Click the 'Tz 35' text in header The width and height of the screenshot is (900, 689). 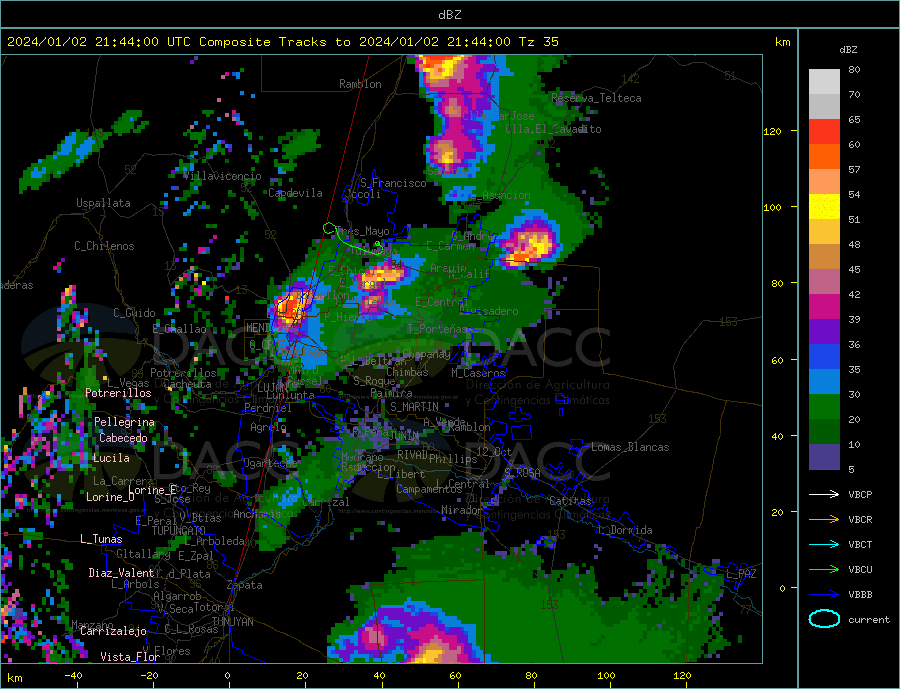point(538,41)
